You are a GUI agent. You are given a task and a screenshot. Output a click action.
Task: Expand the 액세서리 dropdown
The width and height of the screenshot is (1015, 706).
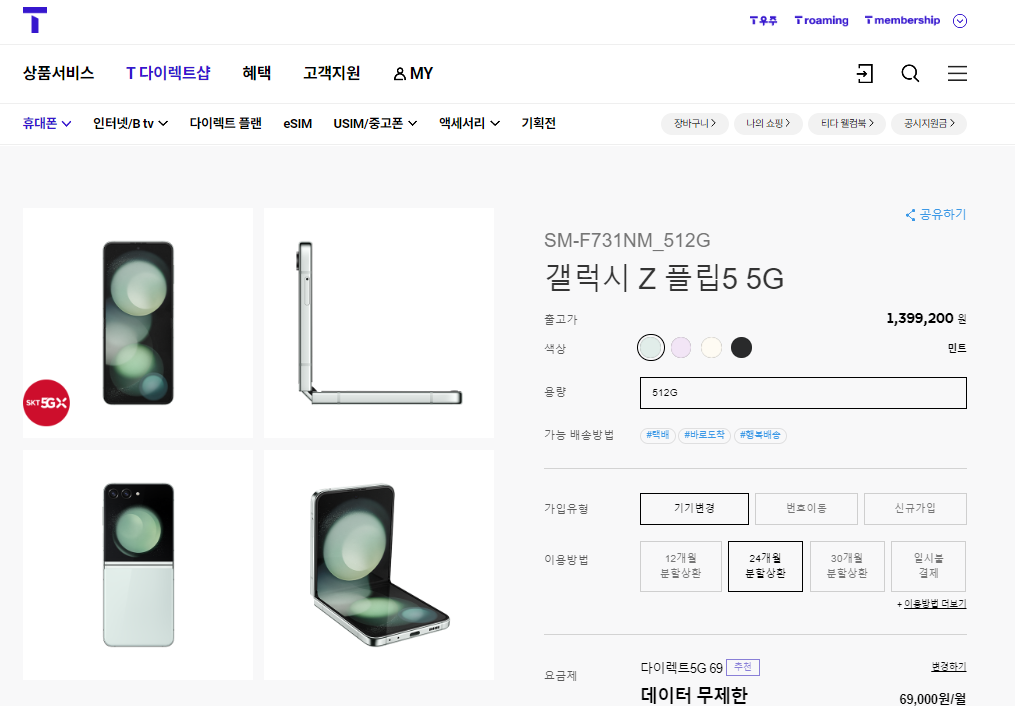point(469,123)
